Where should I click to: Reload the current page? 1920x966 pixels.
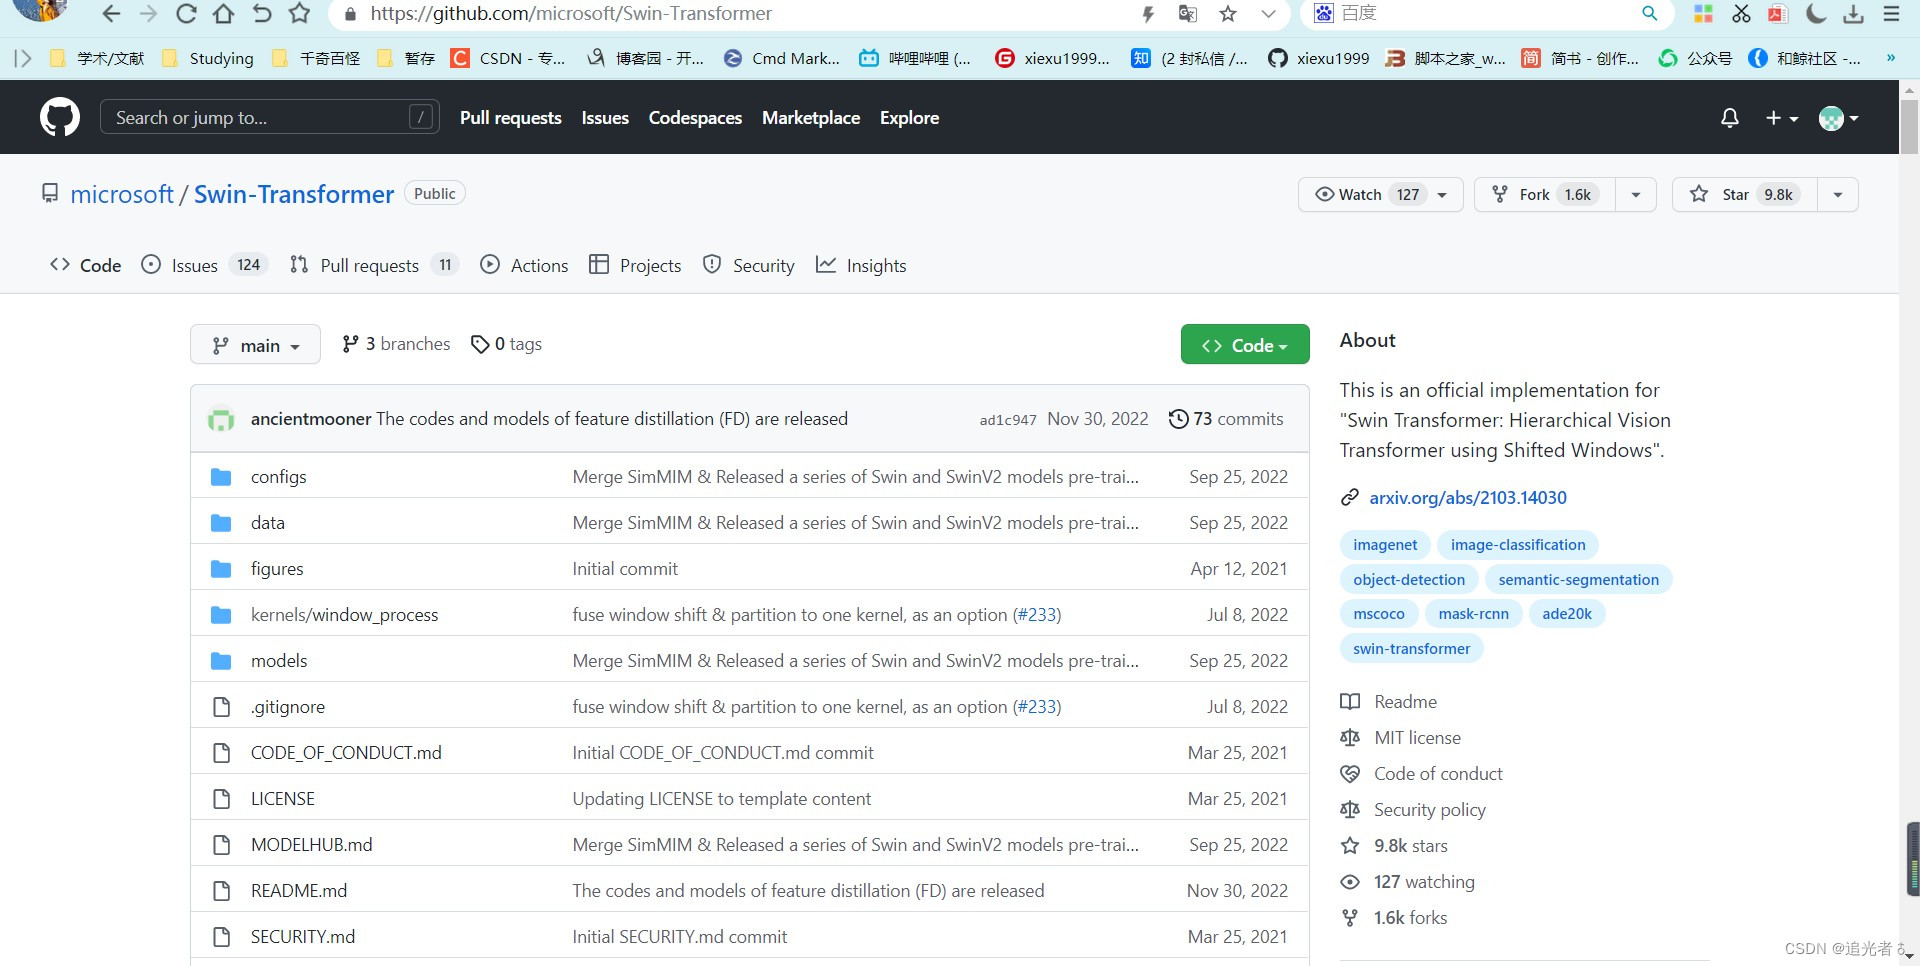(186, 14)
